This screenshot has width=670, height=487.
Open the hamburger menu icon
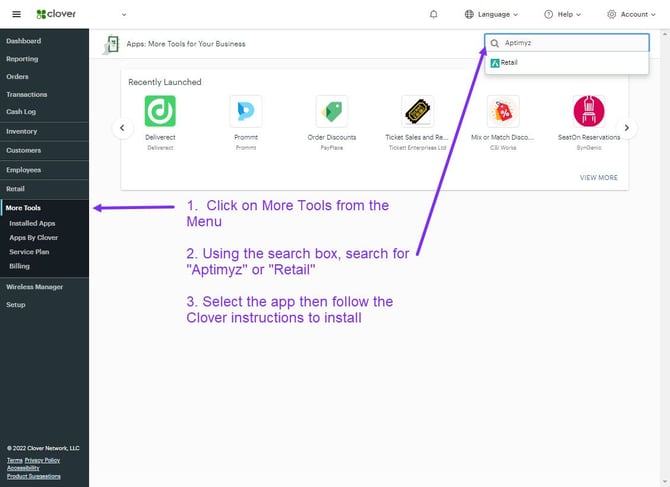pos(16,14)
